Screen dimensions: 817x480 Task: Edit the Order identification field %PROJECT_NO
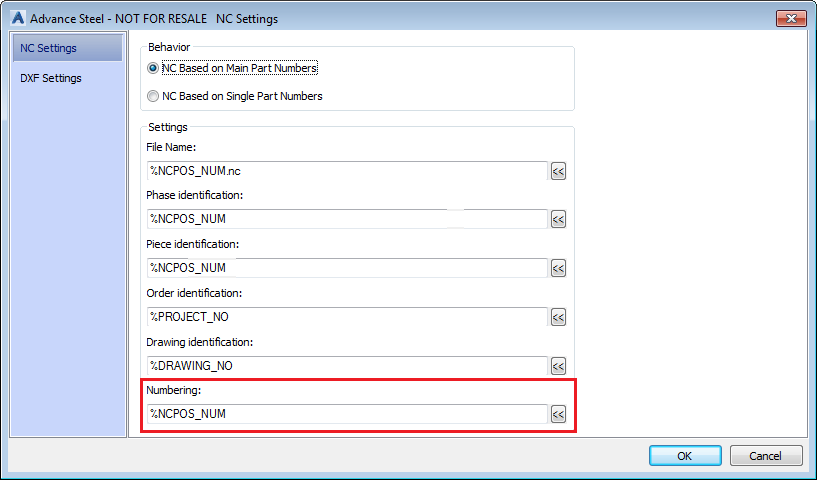(347, 317)
